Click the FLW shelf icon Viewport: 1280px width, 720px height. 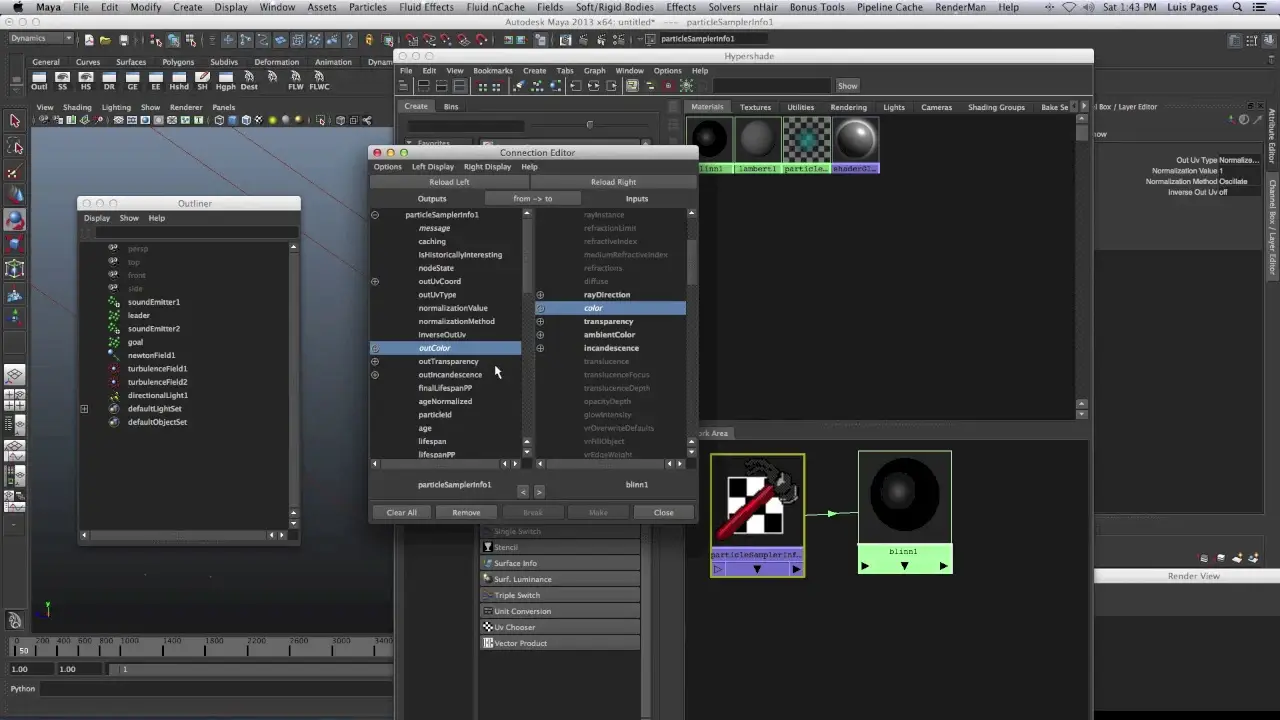(x=296, y=80)
